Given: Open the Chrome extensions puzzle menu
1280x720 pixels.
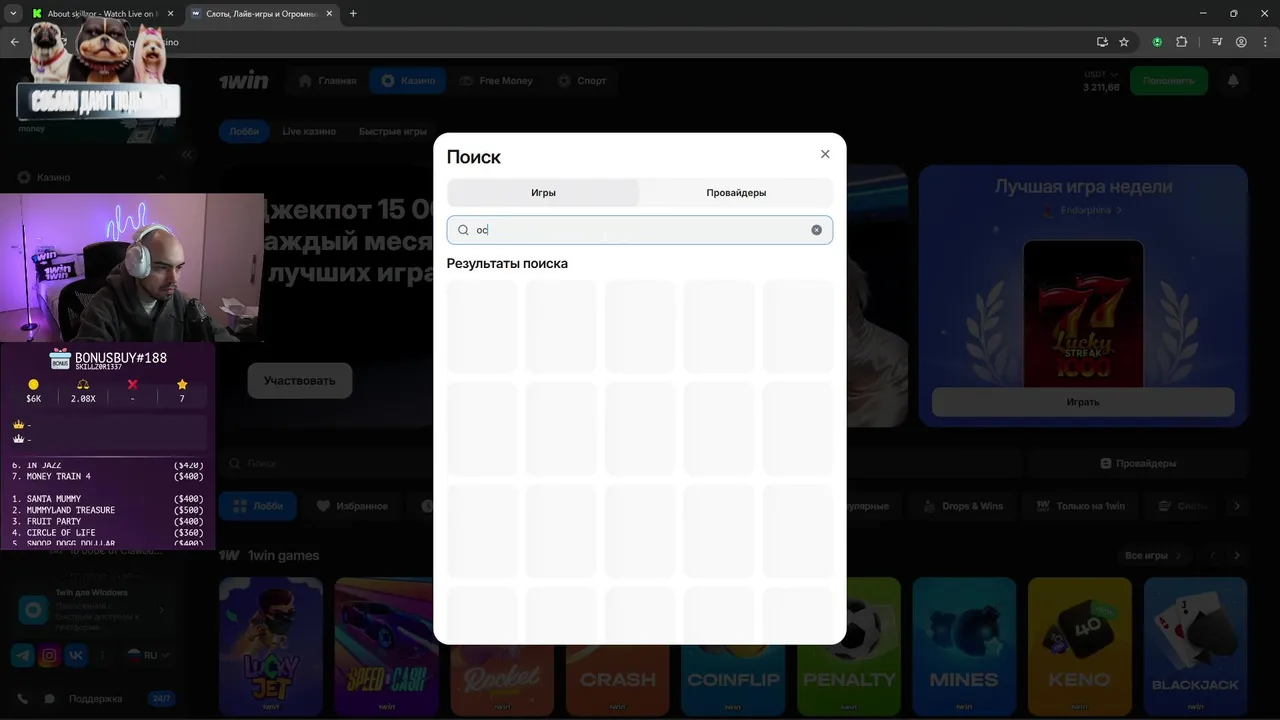Looking at the screenshot, I should click(1181, 42).
